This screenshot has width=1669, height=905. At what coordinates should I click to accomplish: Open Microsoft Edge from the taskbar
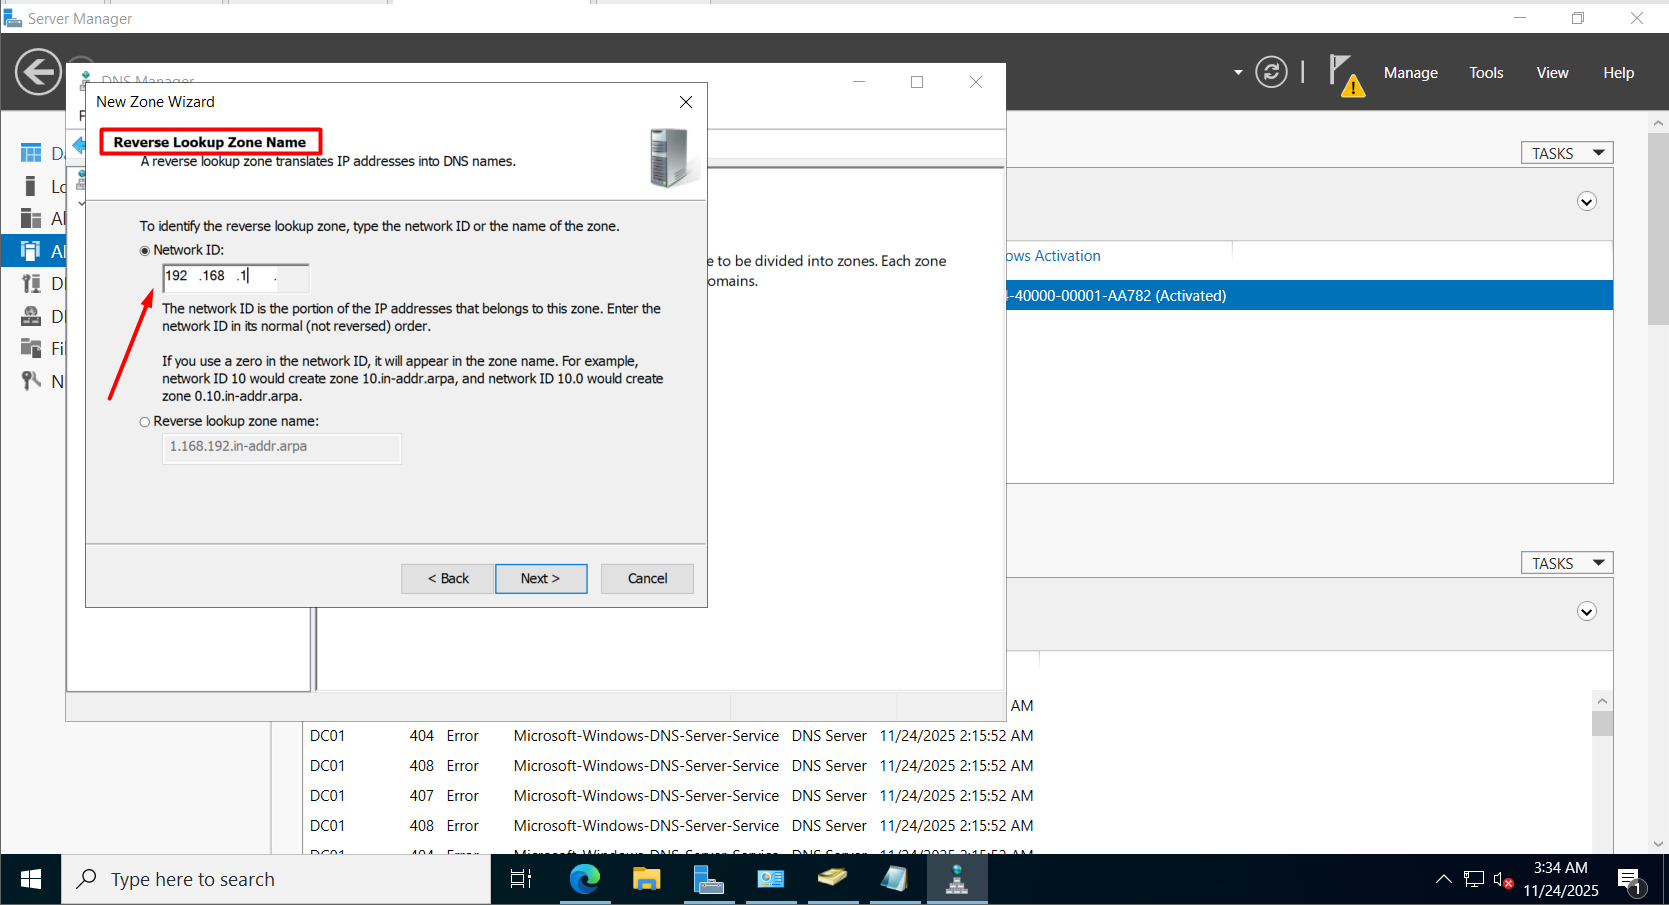(x=584, y=879)
